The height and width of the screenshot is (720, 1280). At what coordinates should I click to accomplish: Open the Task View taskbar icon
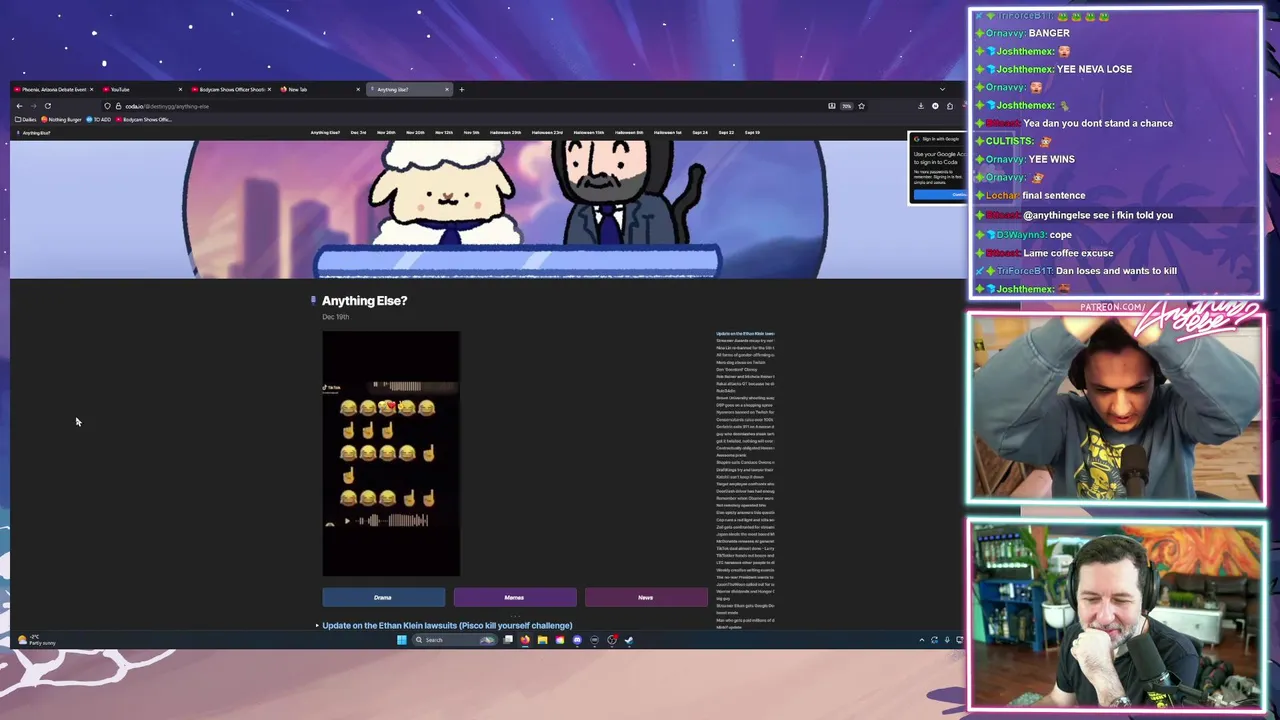click(x=508, y=640)
